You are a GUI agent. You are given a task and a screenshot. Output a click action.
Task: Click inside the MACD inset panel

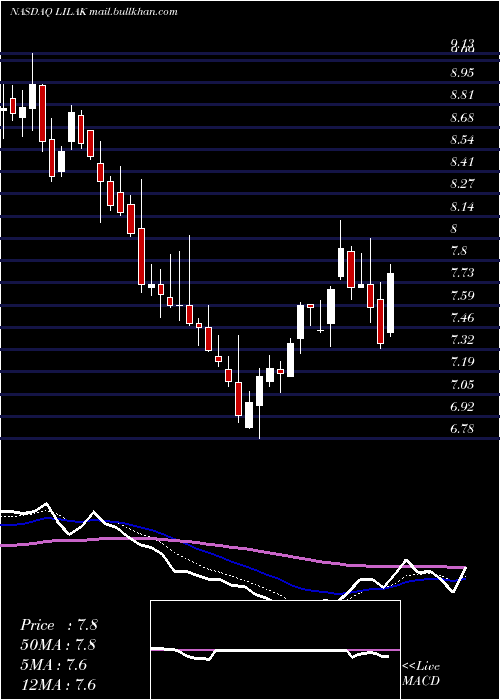point(275,650)
